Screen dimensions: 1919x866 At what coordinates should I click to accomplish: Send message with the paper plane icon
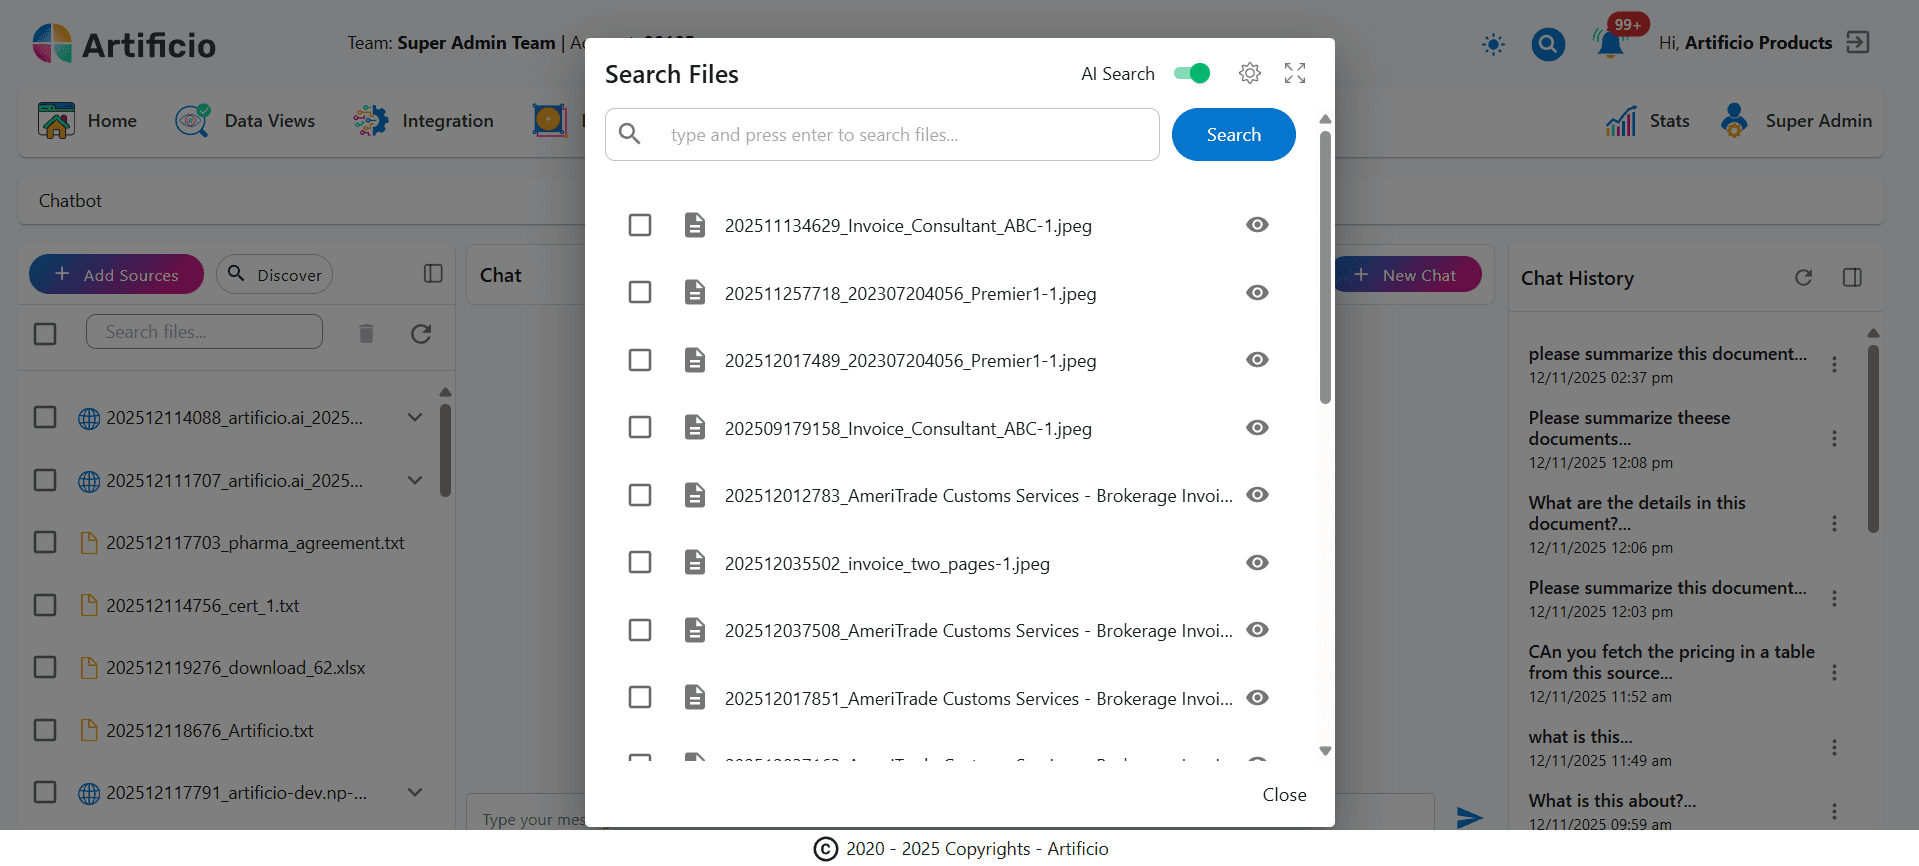pyautogui.click(x=1469, y=818)
